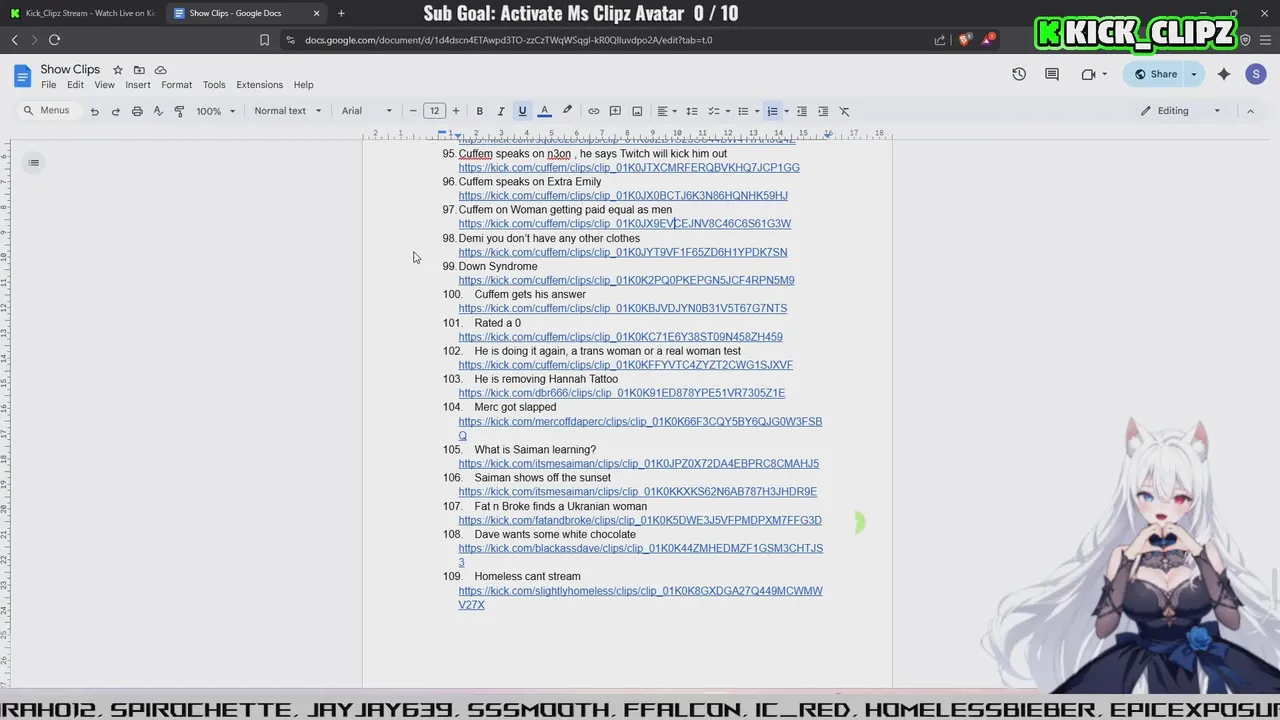
Task: Click the Spelling and grammar check icon
Action: 158,111
